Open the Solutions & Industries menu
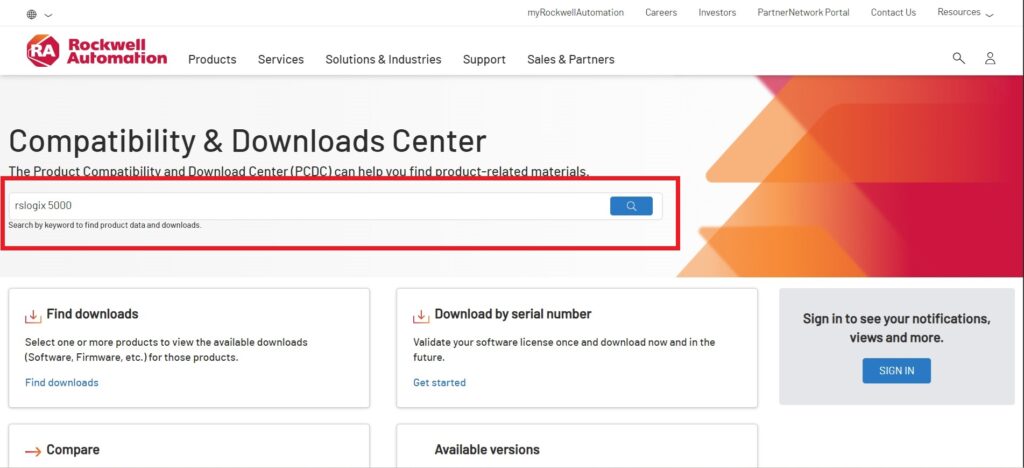 pyautogui.click(x=383, y=60)
